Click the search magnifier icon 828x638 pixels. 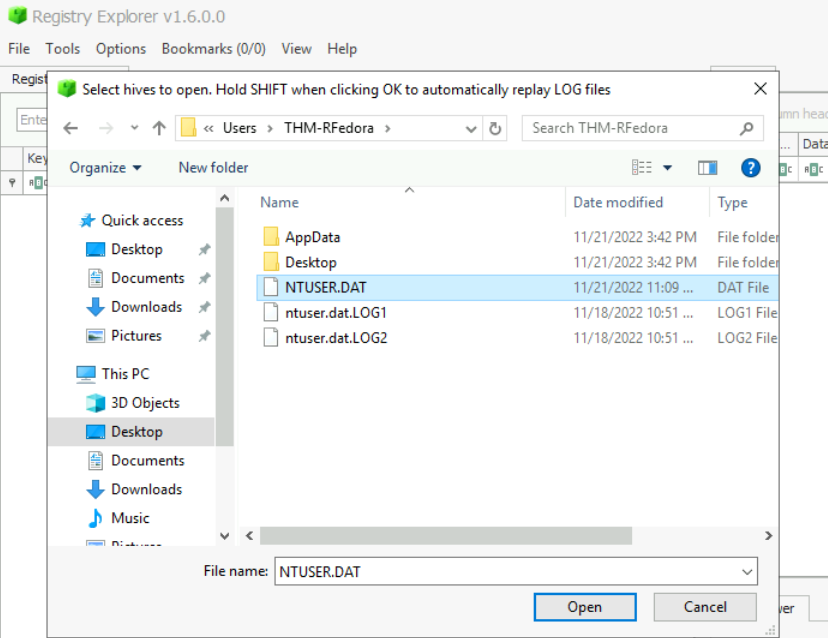coord(746,128)
